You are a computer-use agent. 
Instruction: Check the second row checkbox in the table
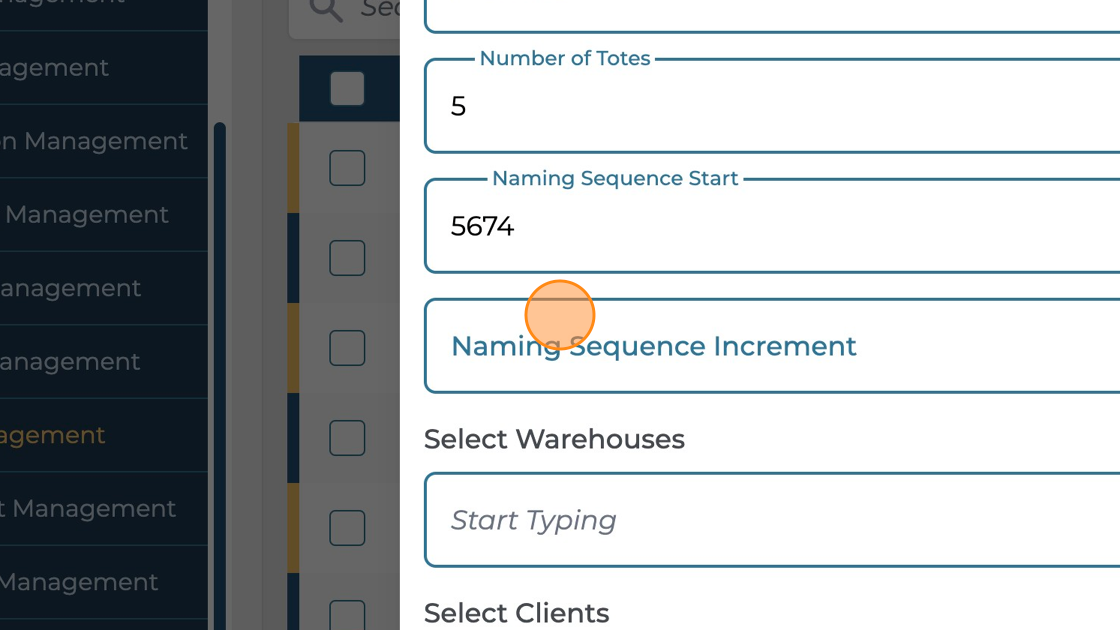click(x=347, y=258)
